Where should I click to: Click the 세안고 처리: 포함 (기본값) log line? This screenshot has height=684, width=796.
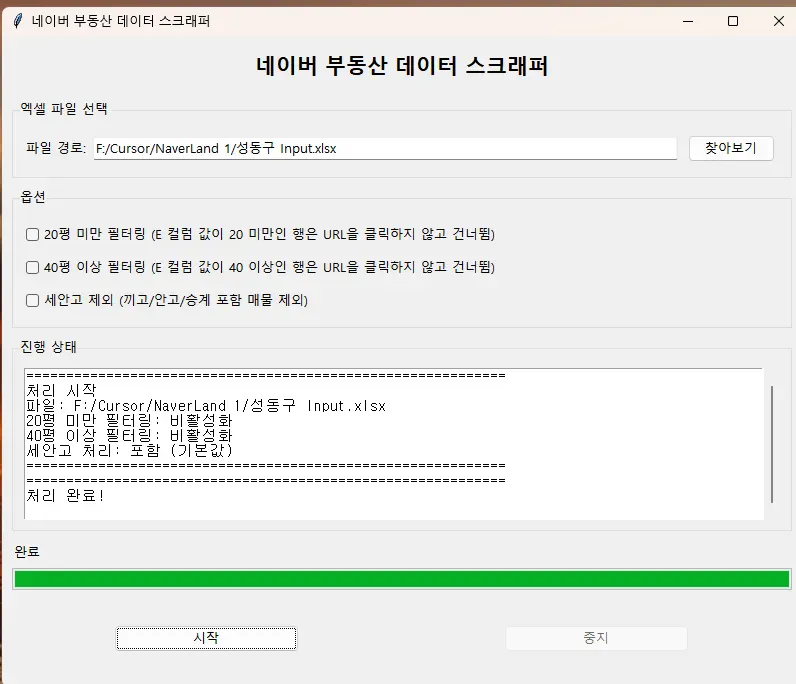coord(129,450)
